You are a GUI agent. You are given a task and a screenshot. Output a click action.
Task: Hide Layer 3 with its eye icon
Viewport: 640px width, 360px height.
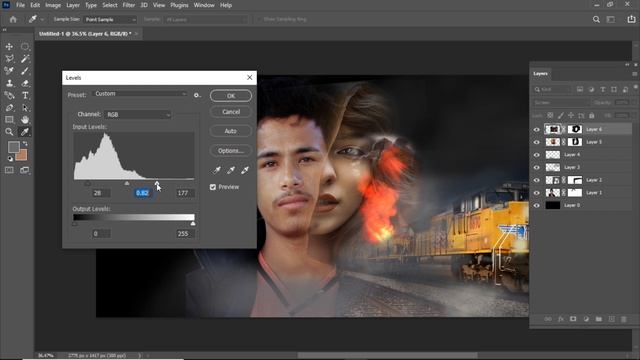[x=536, y=167]
